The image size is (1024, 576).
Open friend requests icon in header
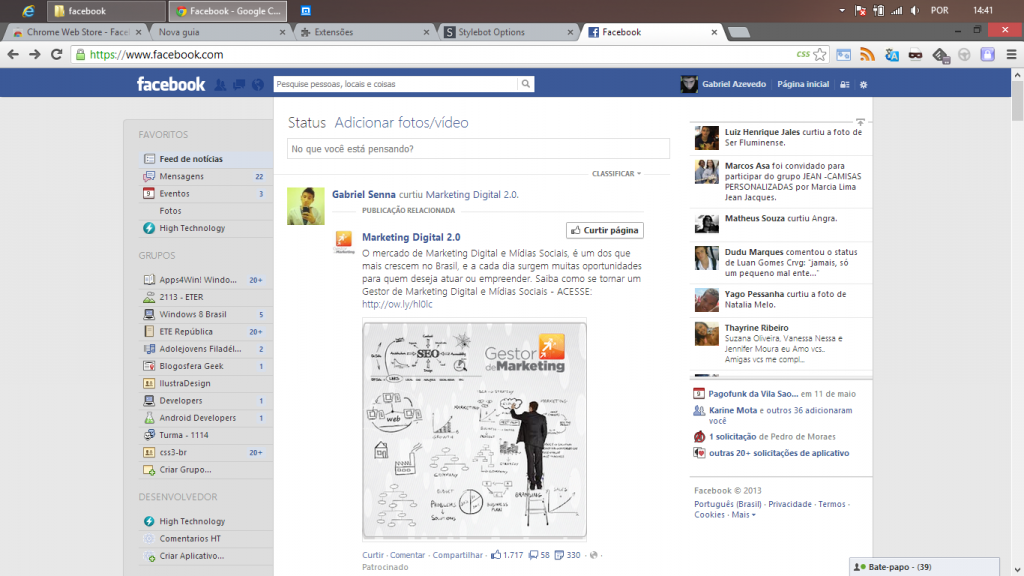pos(221,84)
